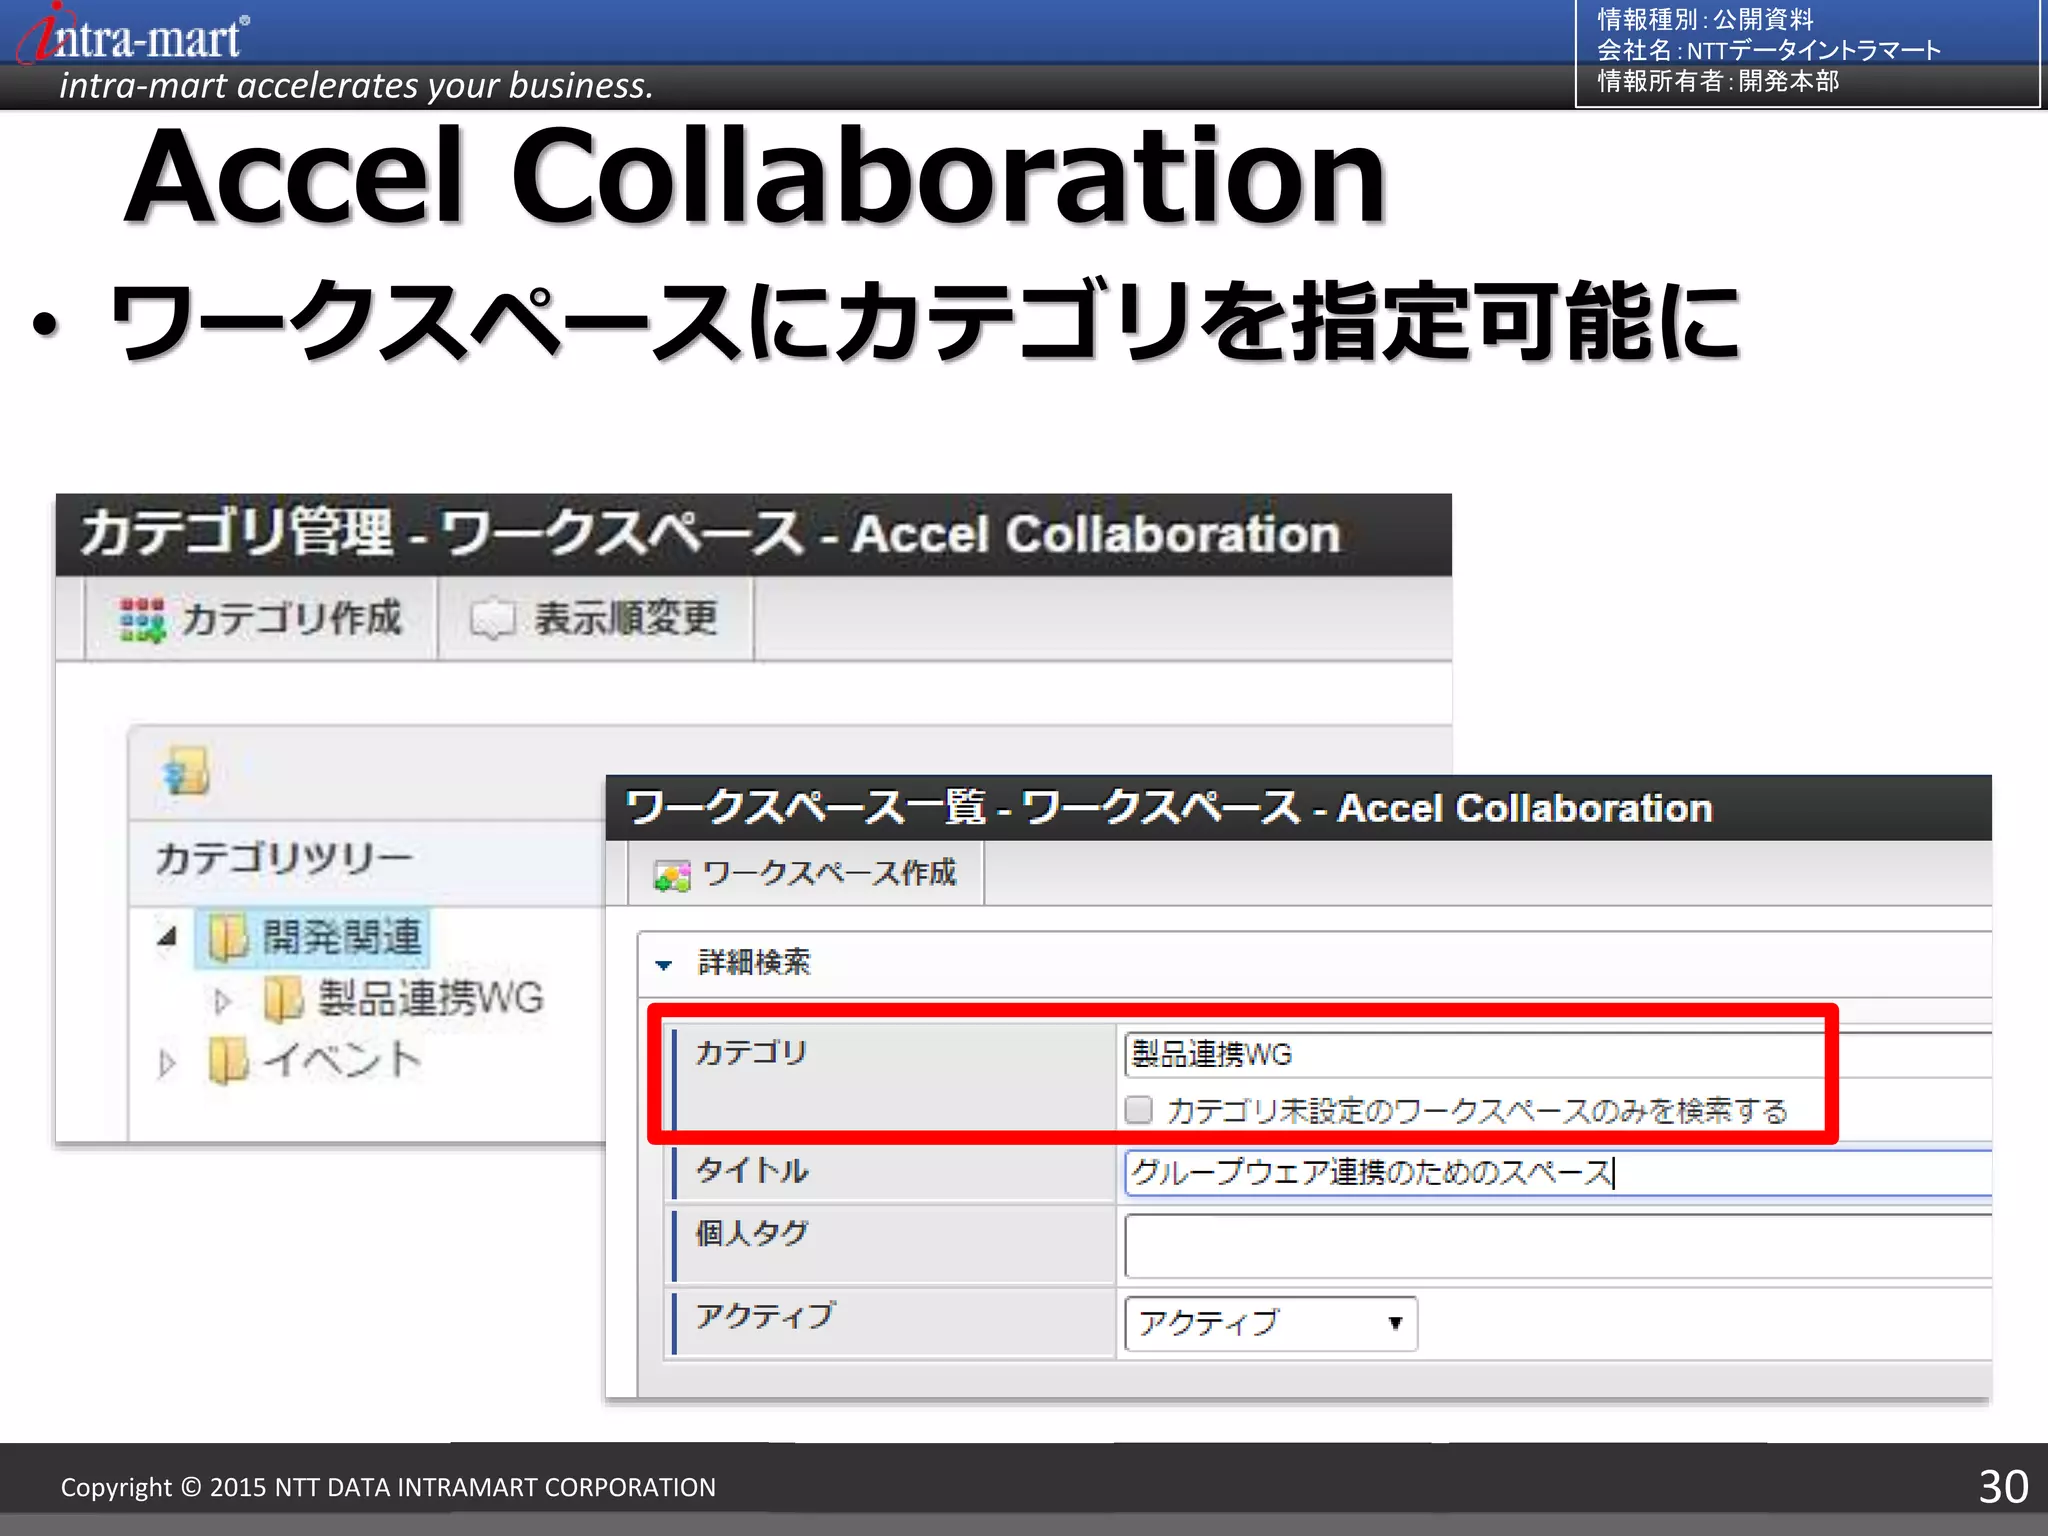Click the copyright 2015 footer text

(388, 1487)
